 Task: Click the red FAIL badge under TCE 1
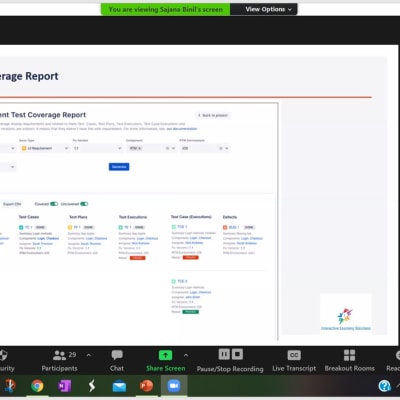[x=191, y=257]
